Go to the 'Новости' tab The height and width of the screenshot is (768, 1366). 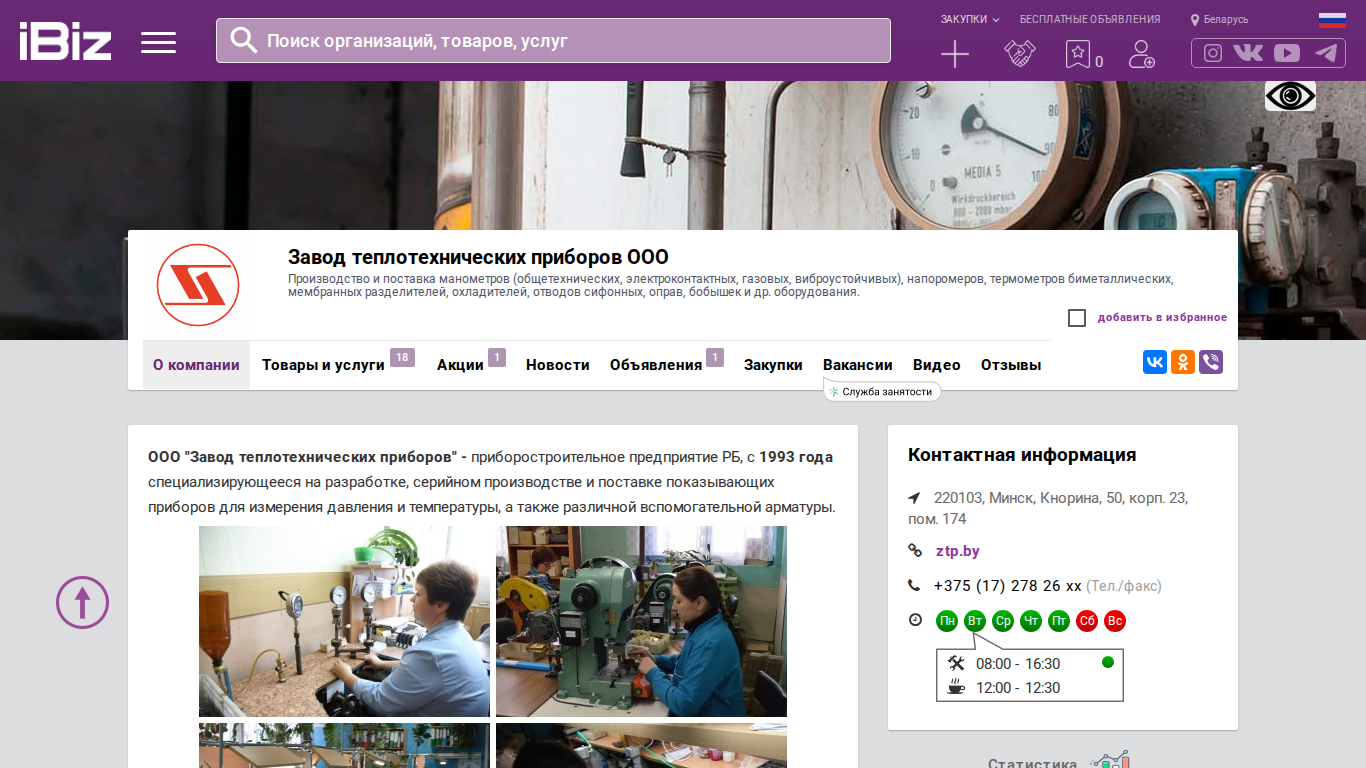point(558,365)
